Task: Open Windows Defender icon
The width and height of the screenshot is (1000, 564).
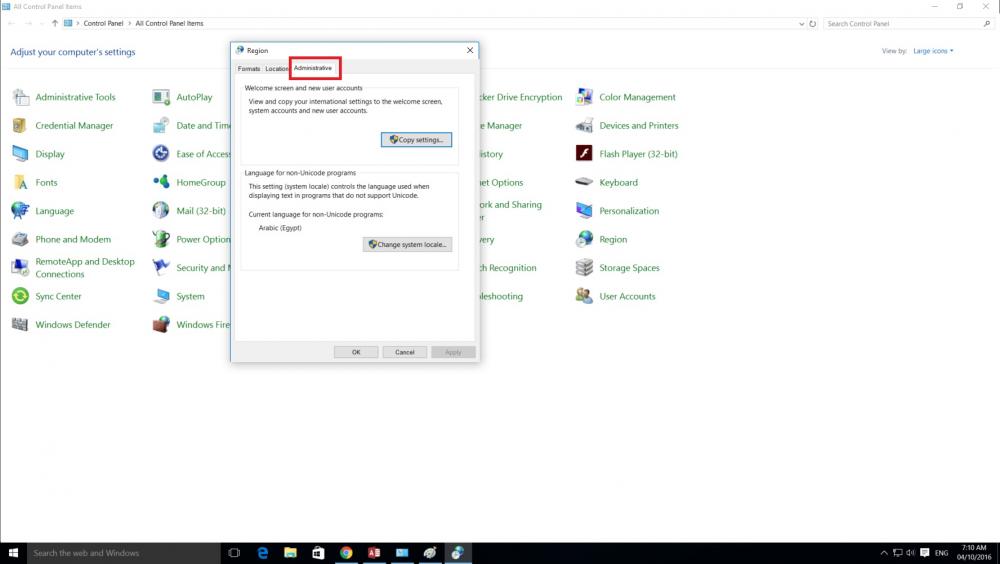Action: coord(20,324)
